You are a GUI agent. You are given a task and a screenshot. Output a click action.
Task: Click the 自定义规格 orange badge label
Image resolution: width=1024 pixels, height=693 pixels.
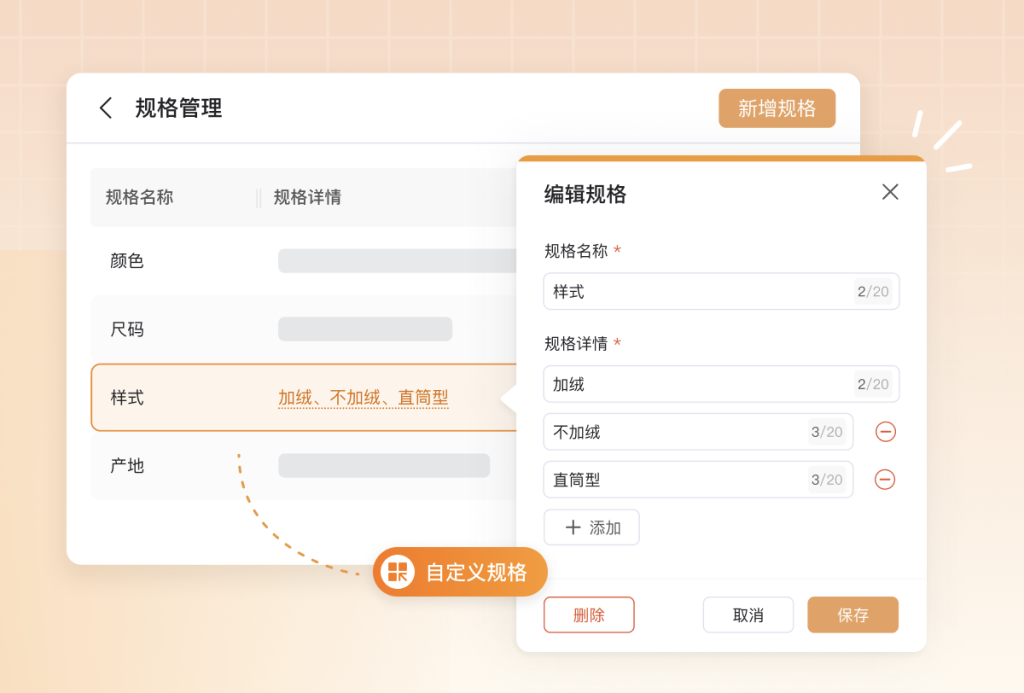coord(476,572)
